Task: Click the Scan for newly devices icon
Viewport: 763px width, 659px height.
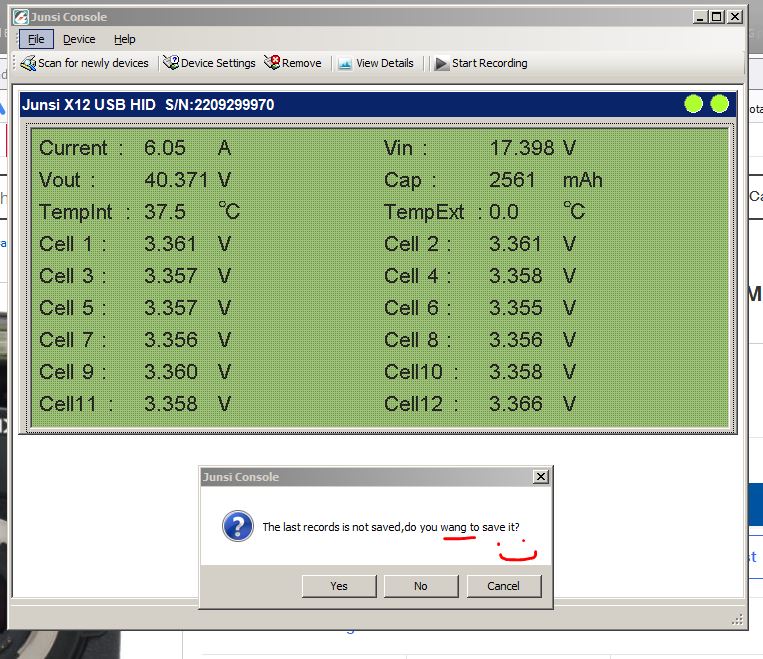Action: tap(28, 63)
